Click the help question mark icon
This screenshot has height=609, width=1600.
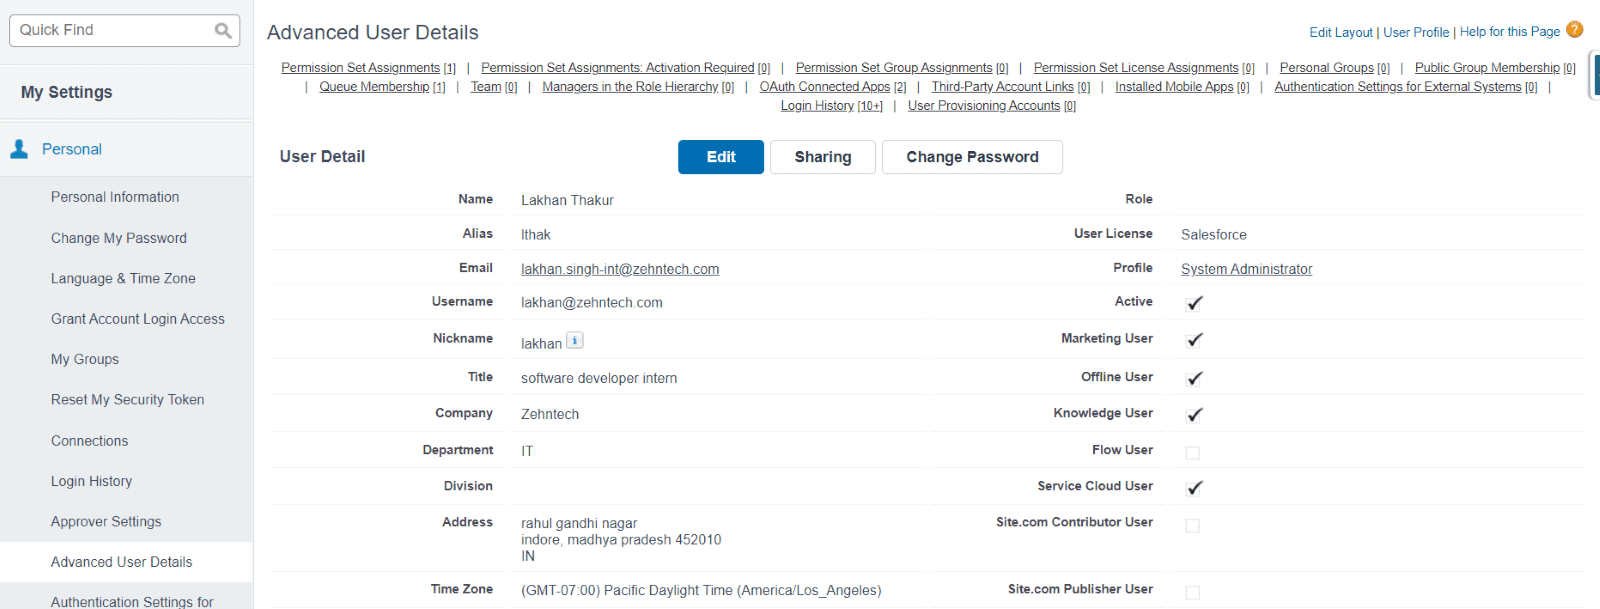tap(1575, 30)
